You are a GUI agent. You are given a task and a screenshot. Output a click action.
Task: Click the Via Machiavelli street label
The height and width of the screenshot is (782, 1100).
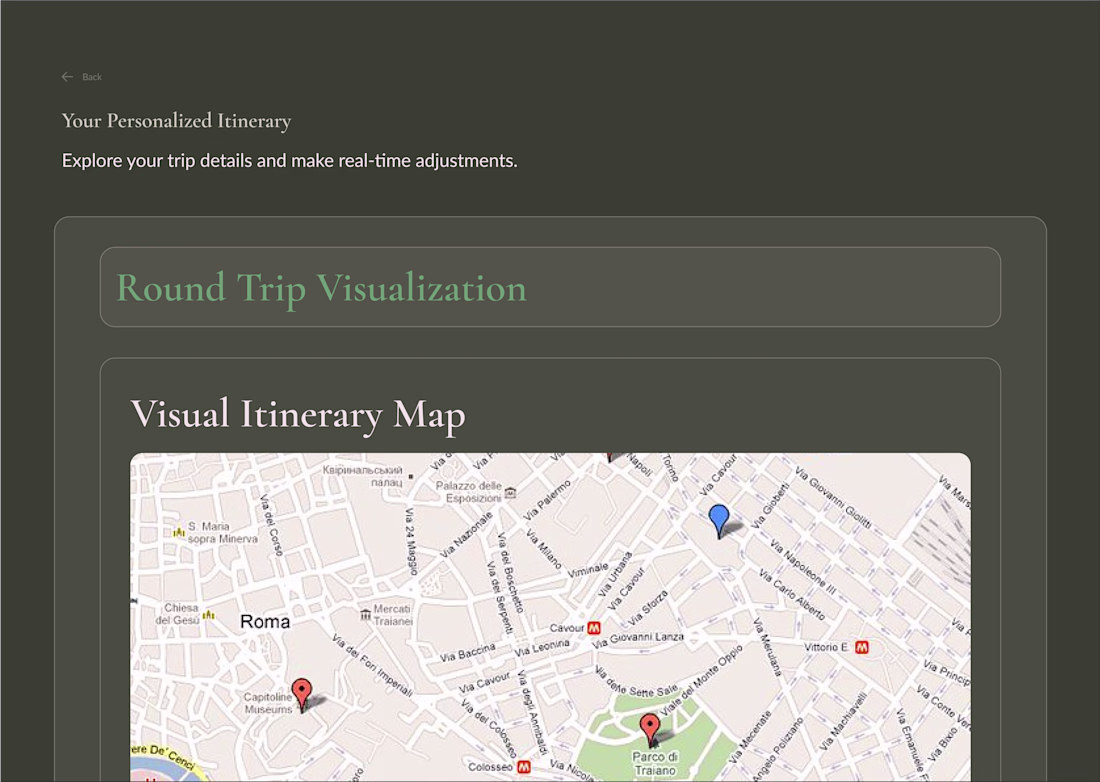pyautogui.click(x=845, y=722)
